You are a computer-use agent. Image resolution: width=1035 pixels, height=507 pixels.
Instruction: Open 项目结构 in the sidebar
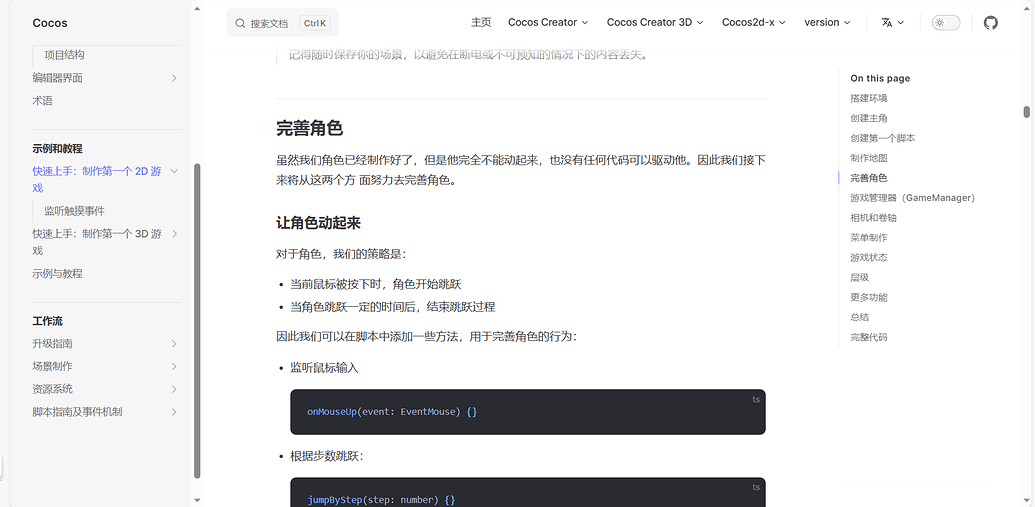[x=64, y=55]
